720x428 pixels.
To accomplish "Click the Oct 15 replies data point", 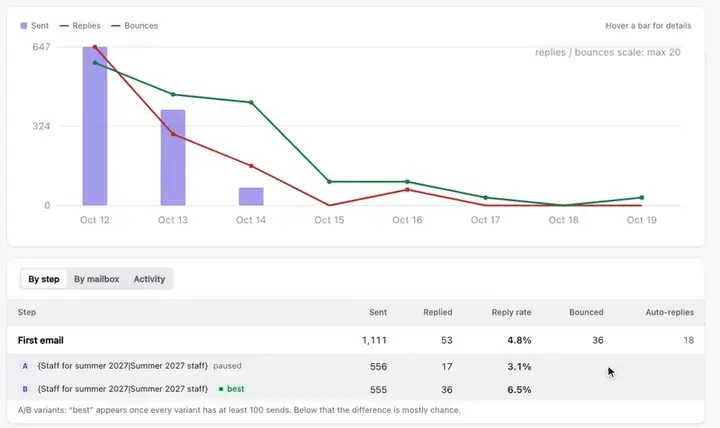I will click(x=329, y=182).
